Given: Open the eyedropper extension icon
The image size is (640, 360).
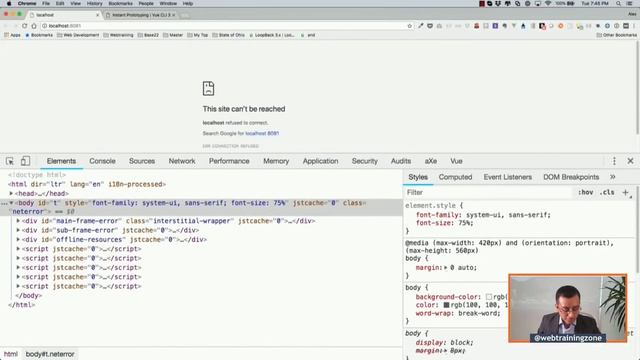Looking at the screenshot, I should click(x=421, y=26).
